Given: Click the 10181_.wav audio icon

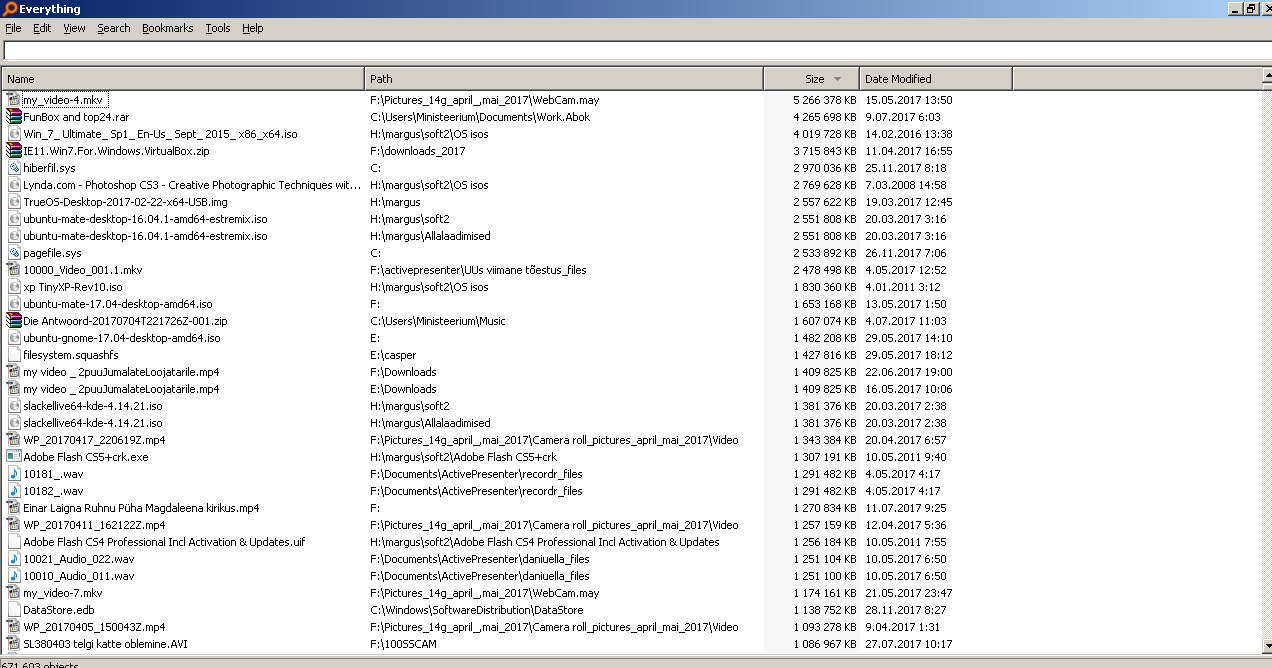Looking at the screenshot, I should [x=14, y=474].
